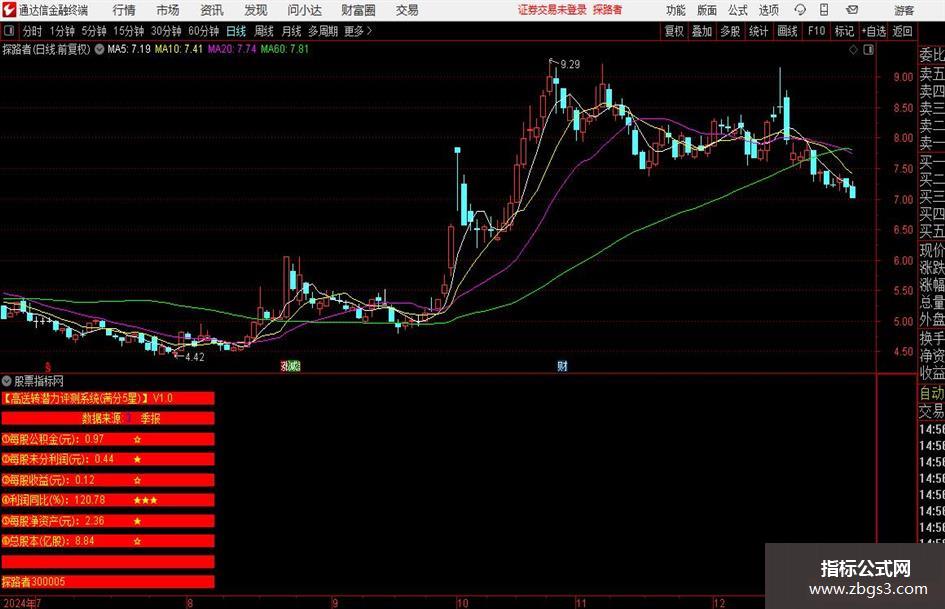The image size is (945, 609).
Task: Switch to 5分钟 period
Action: click(93, 31)
